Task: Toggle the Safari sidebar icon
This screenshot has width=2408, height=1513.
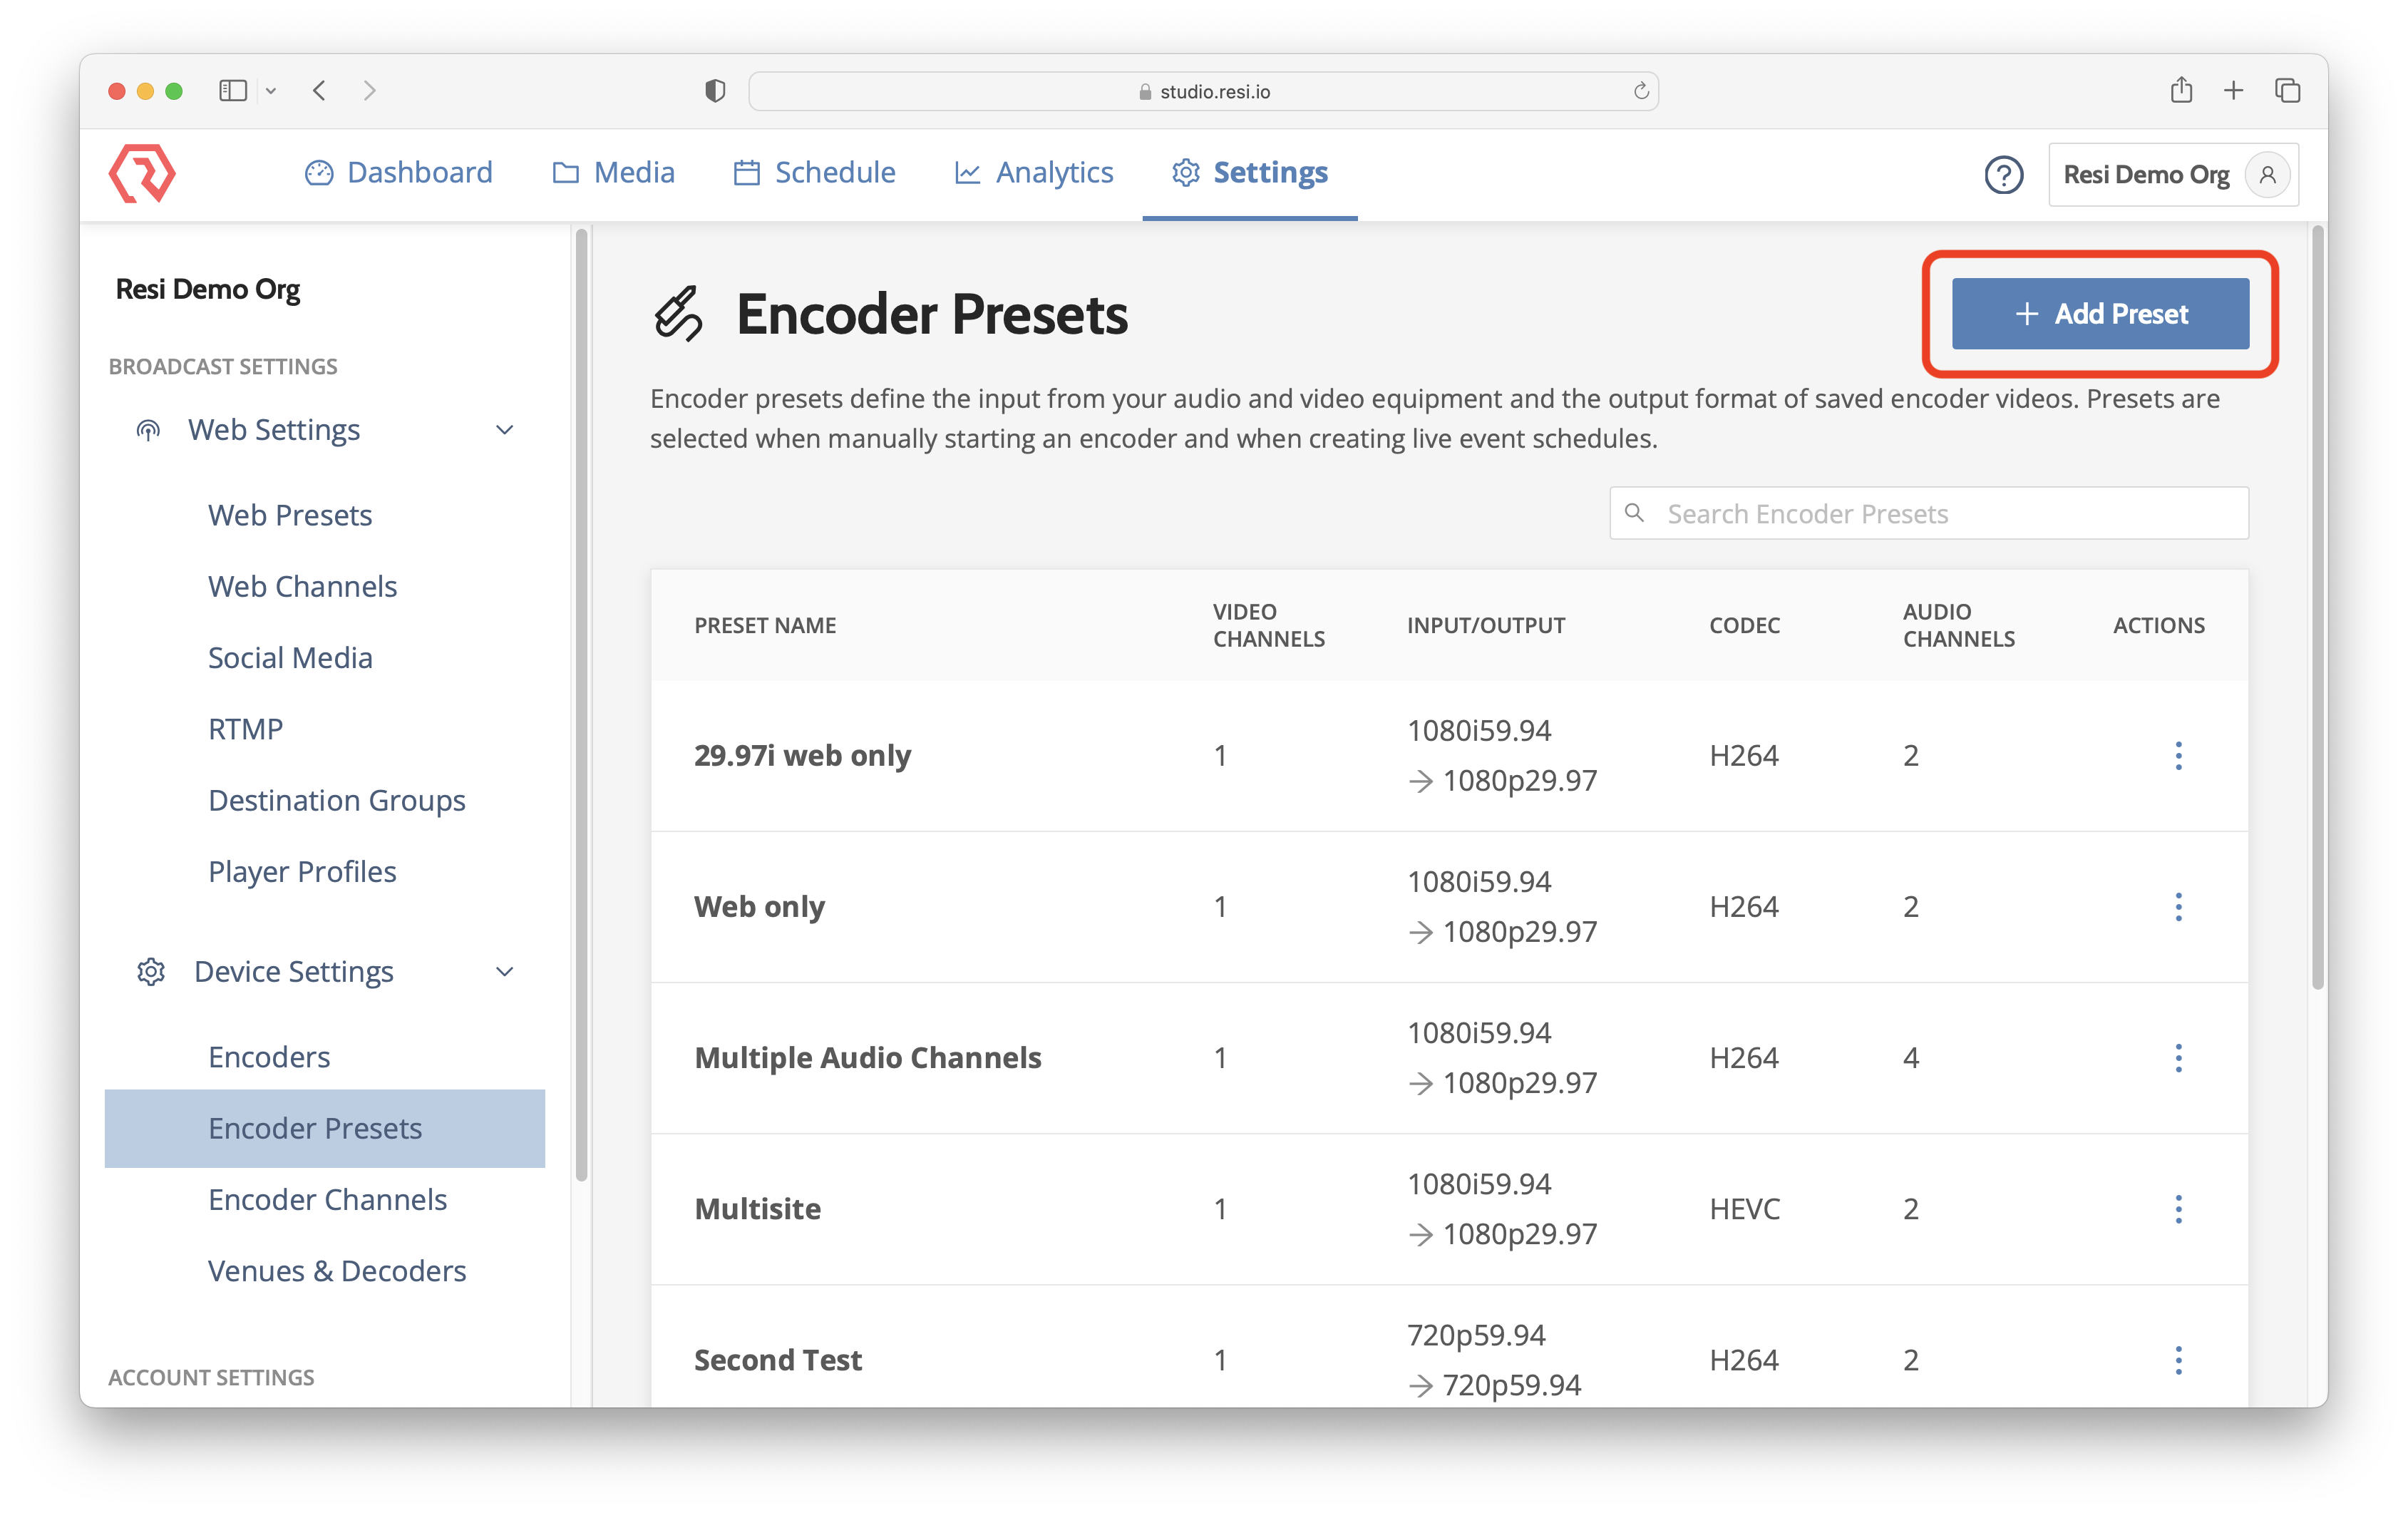Action: tap(233, 91)
